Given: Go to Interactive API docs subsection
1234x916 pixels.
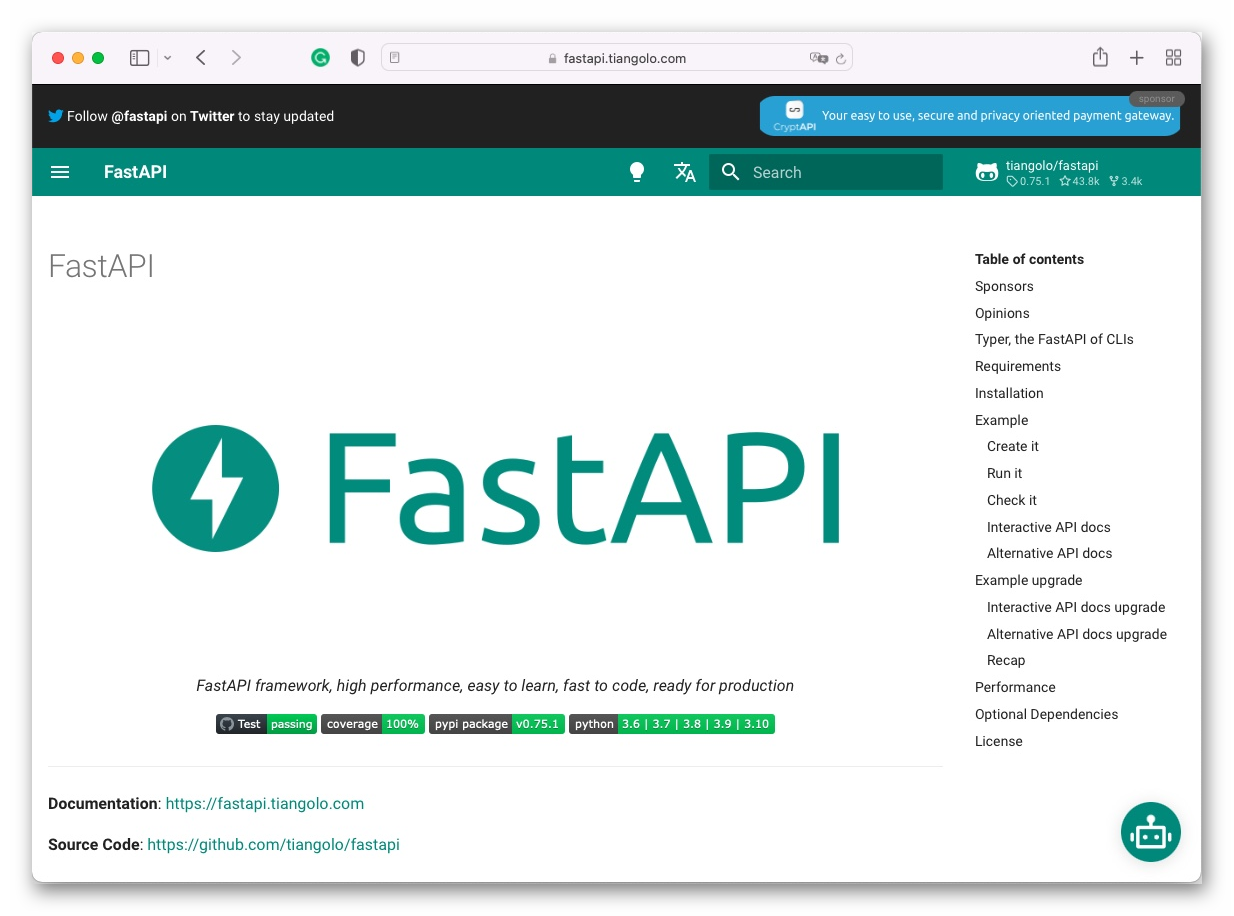Looking at the screenshot, I should coord(1049,527).
